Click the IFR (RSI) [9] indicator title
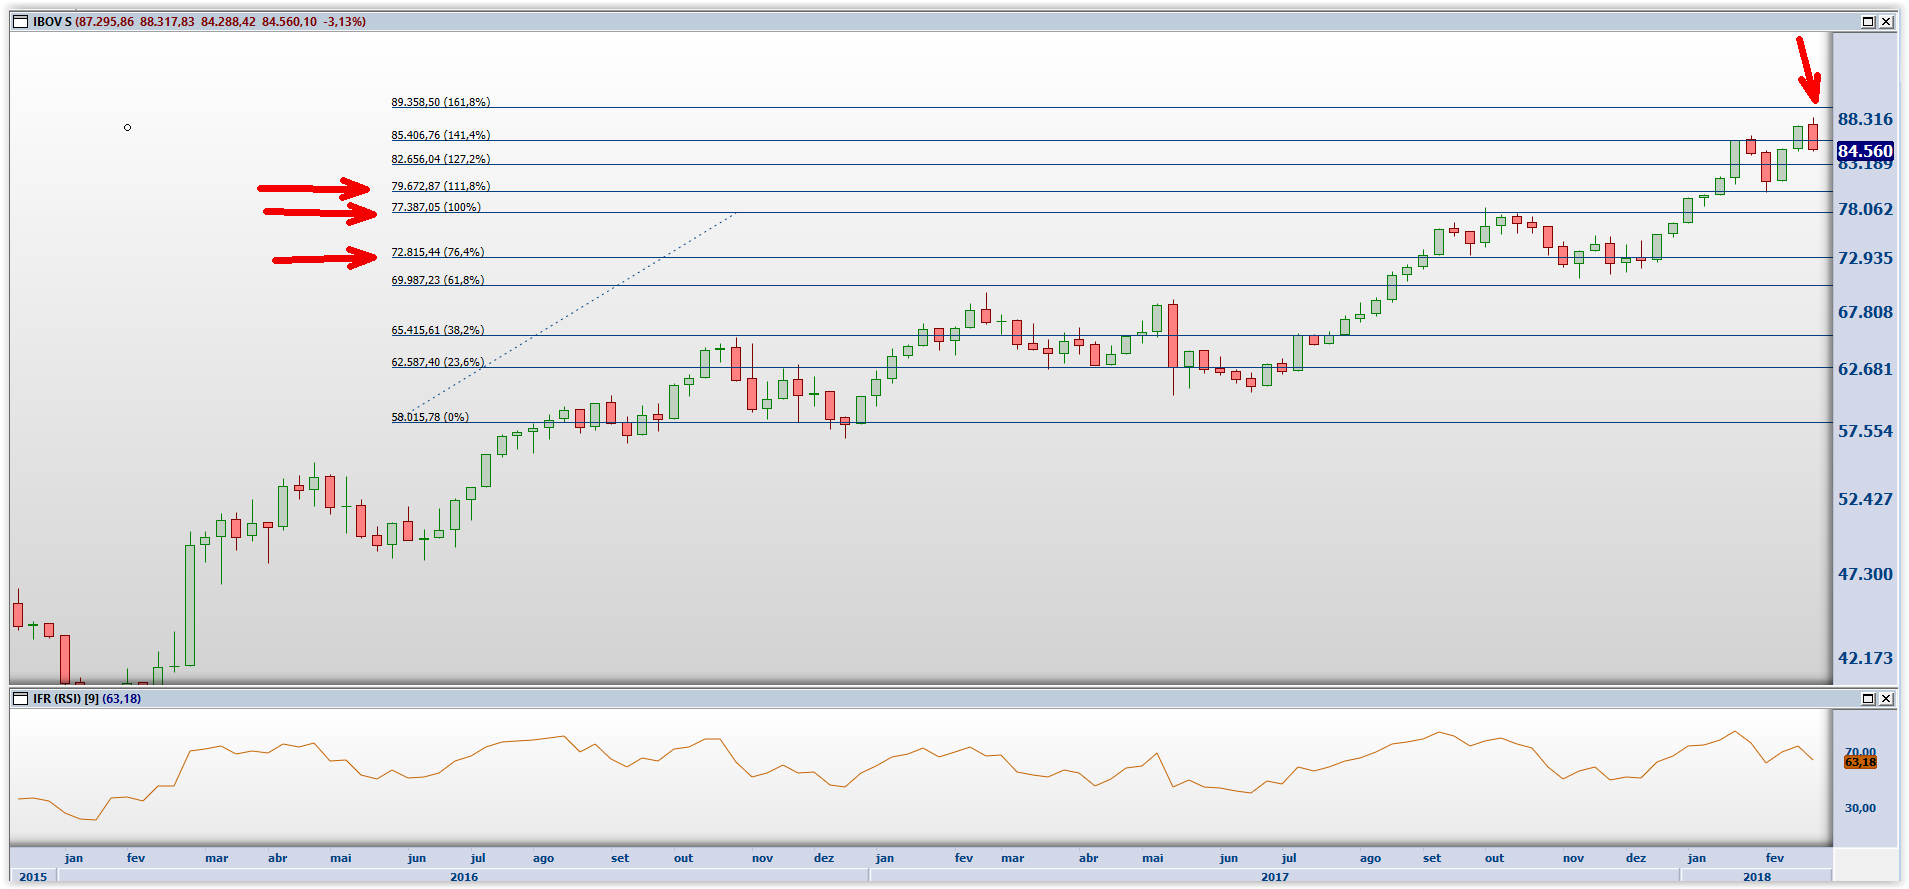Image resolution: width=1909 pixels, height=889 pixels. tap(86, 698)
